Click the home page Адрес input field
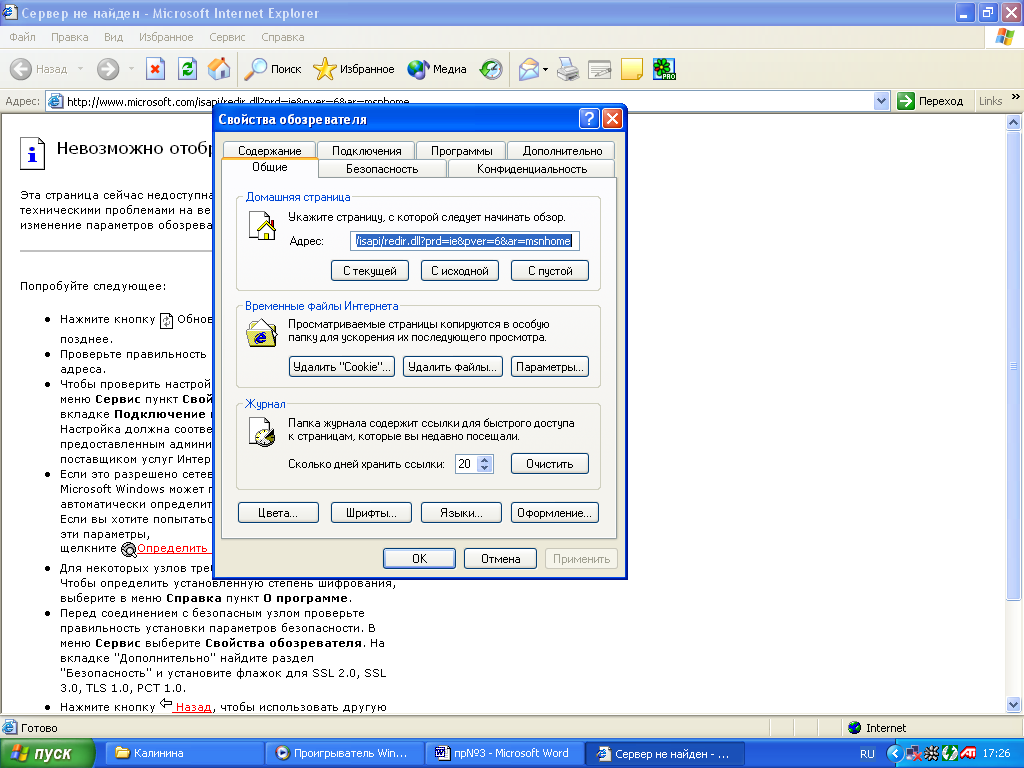The image size is (1024, 768). [x=464, y=241]
